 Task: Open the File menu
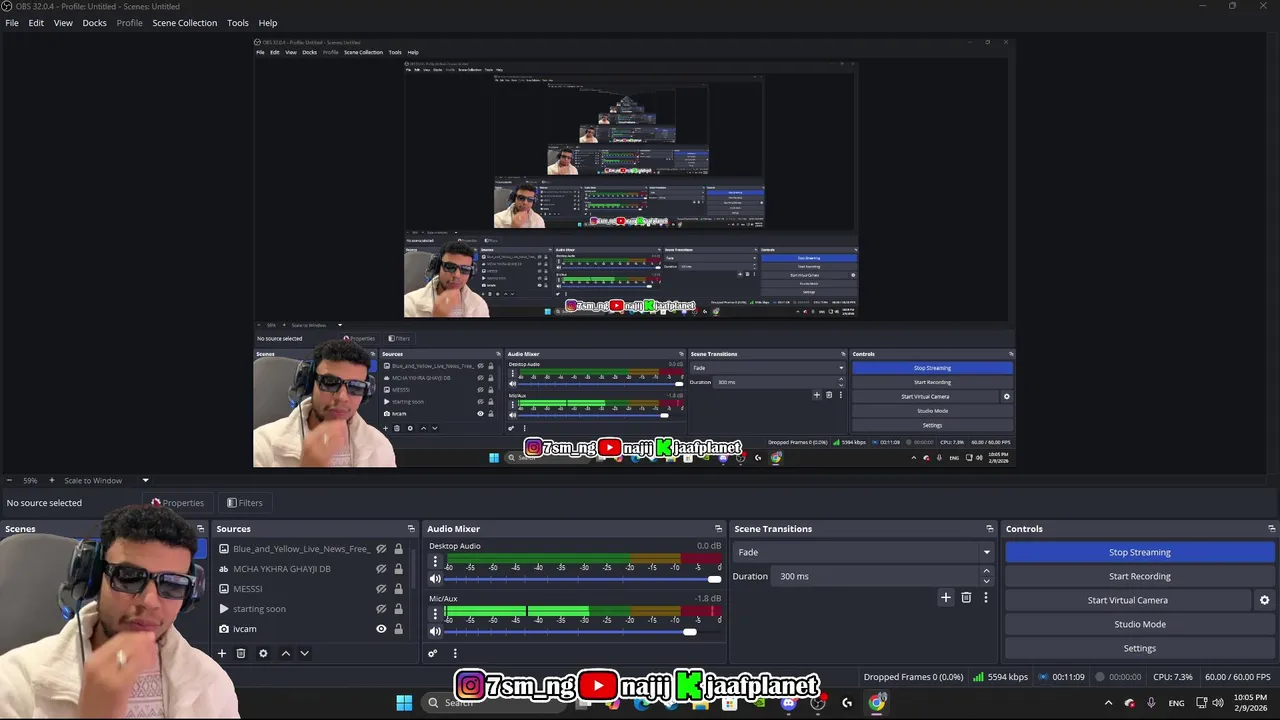coord(12,23)
